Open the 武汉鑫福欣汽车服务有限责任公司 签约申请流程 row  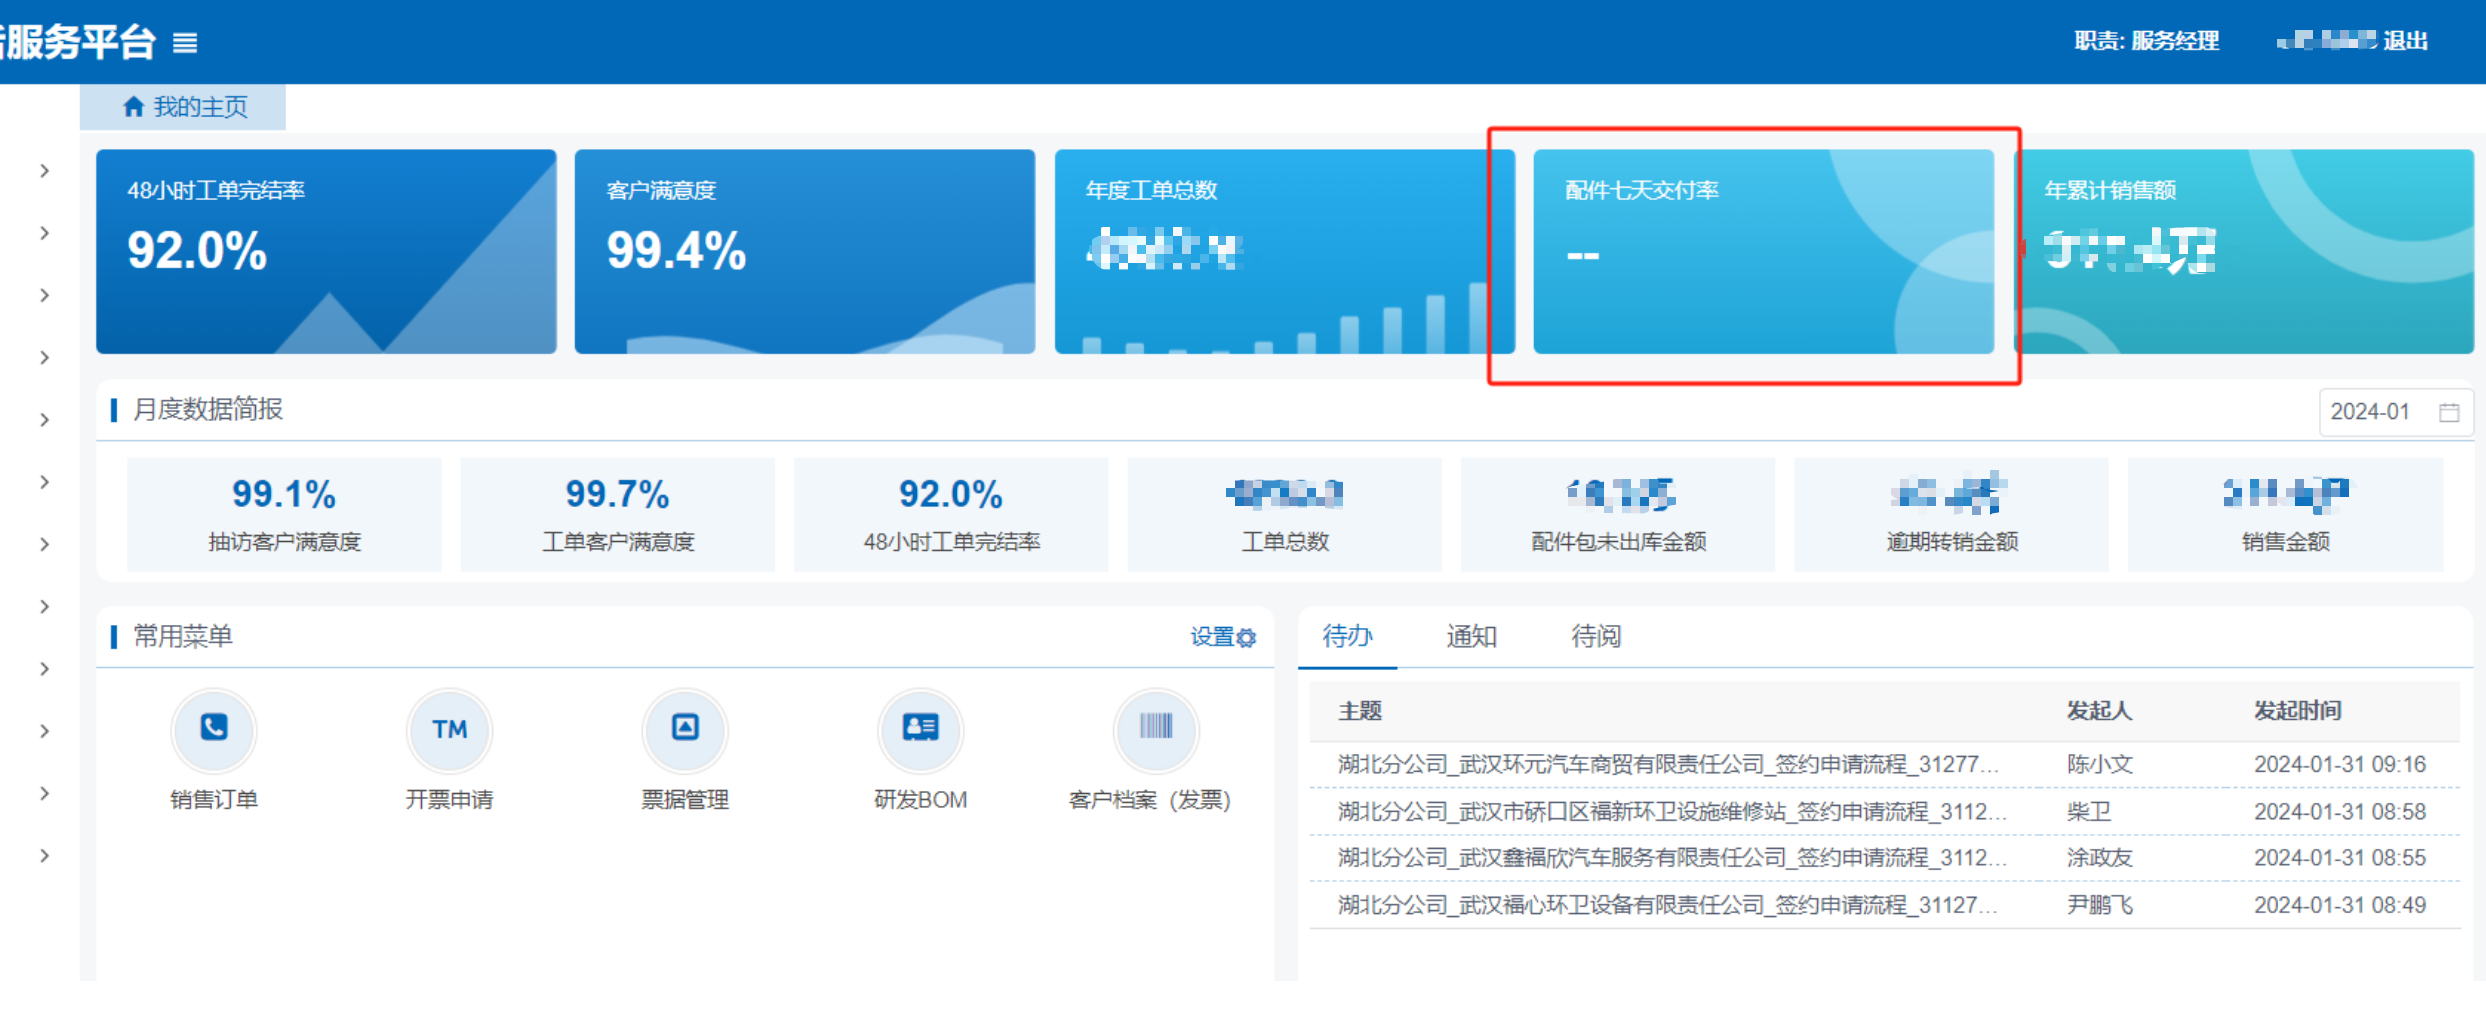click(x=1884, y=858)
